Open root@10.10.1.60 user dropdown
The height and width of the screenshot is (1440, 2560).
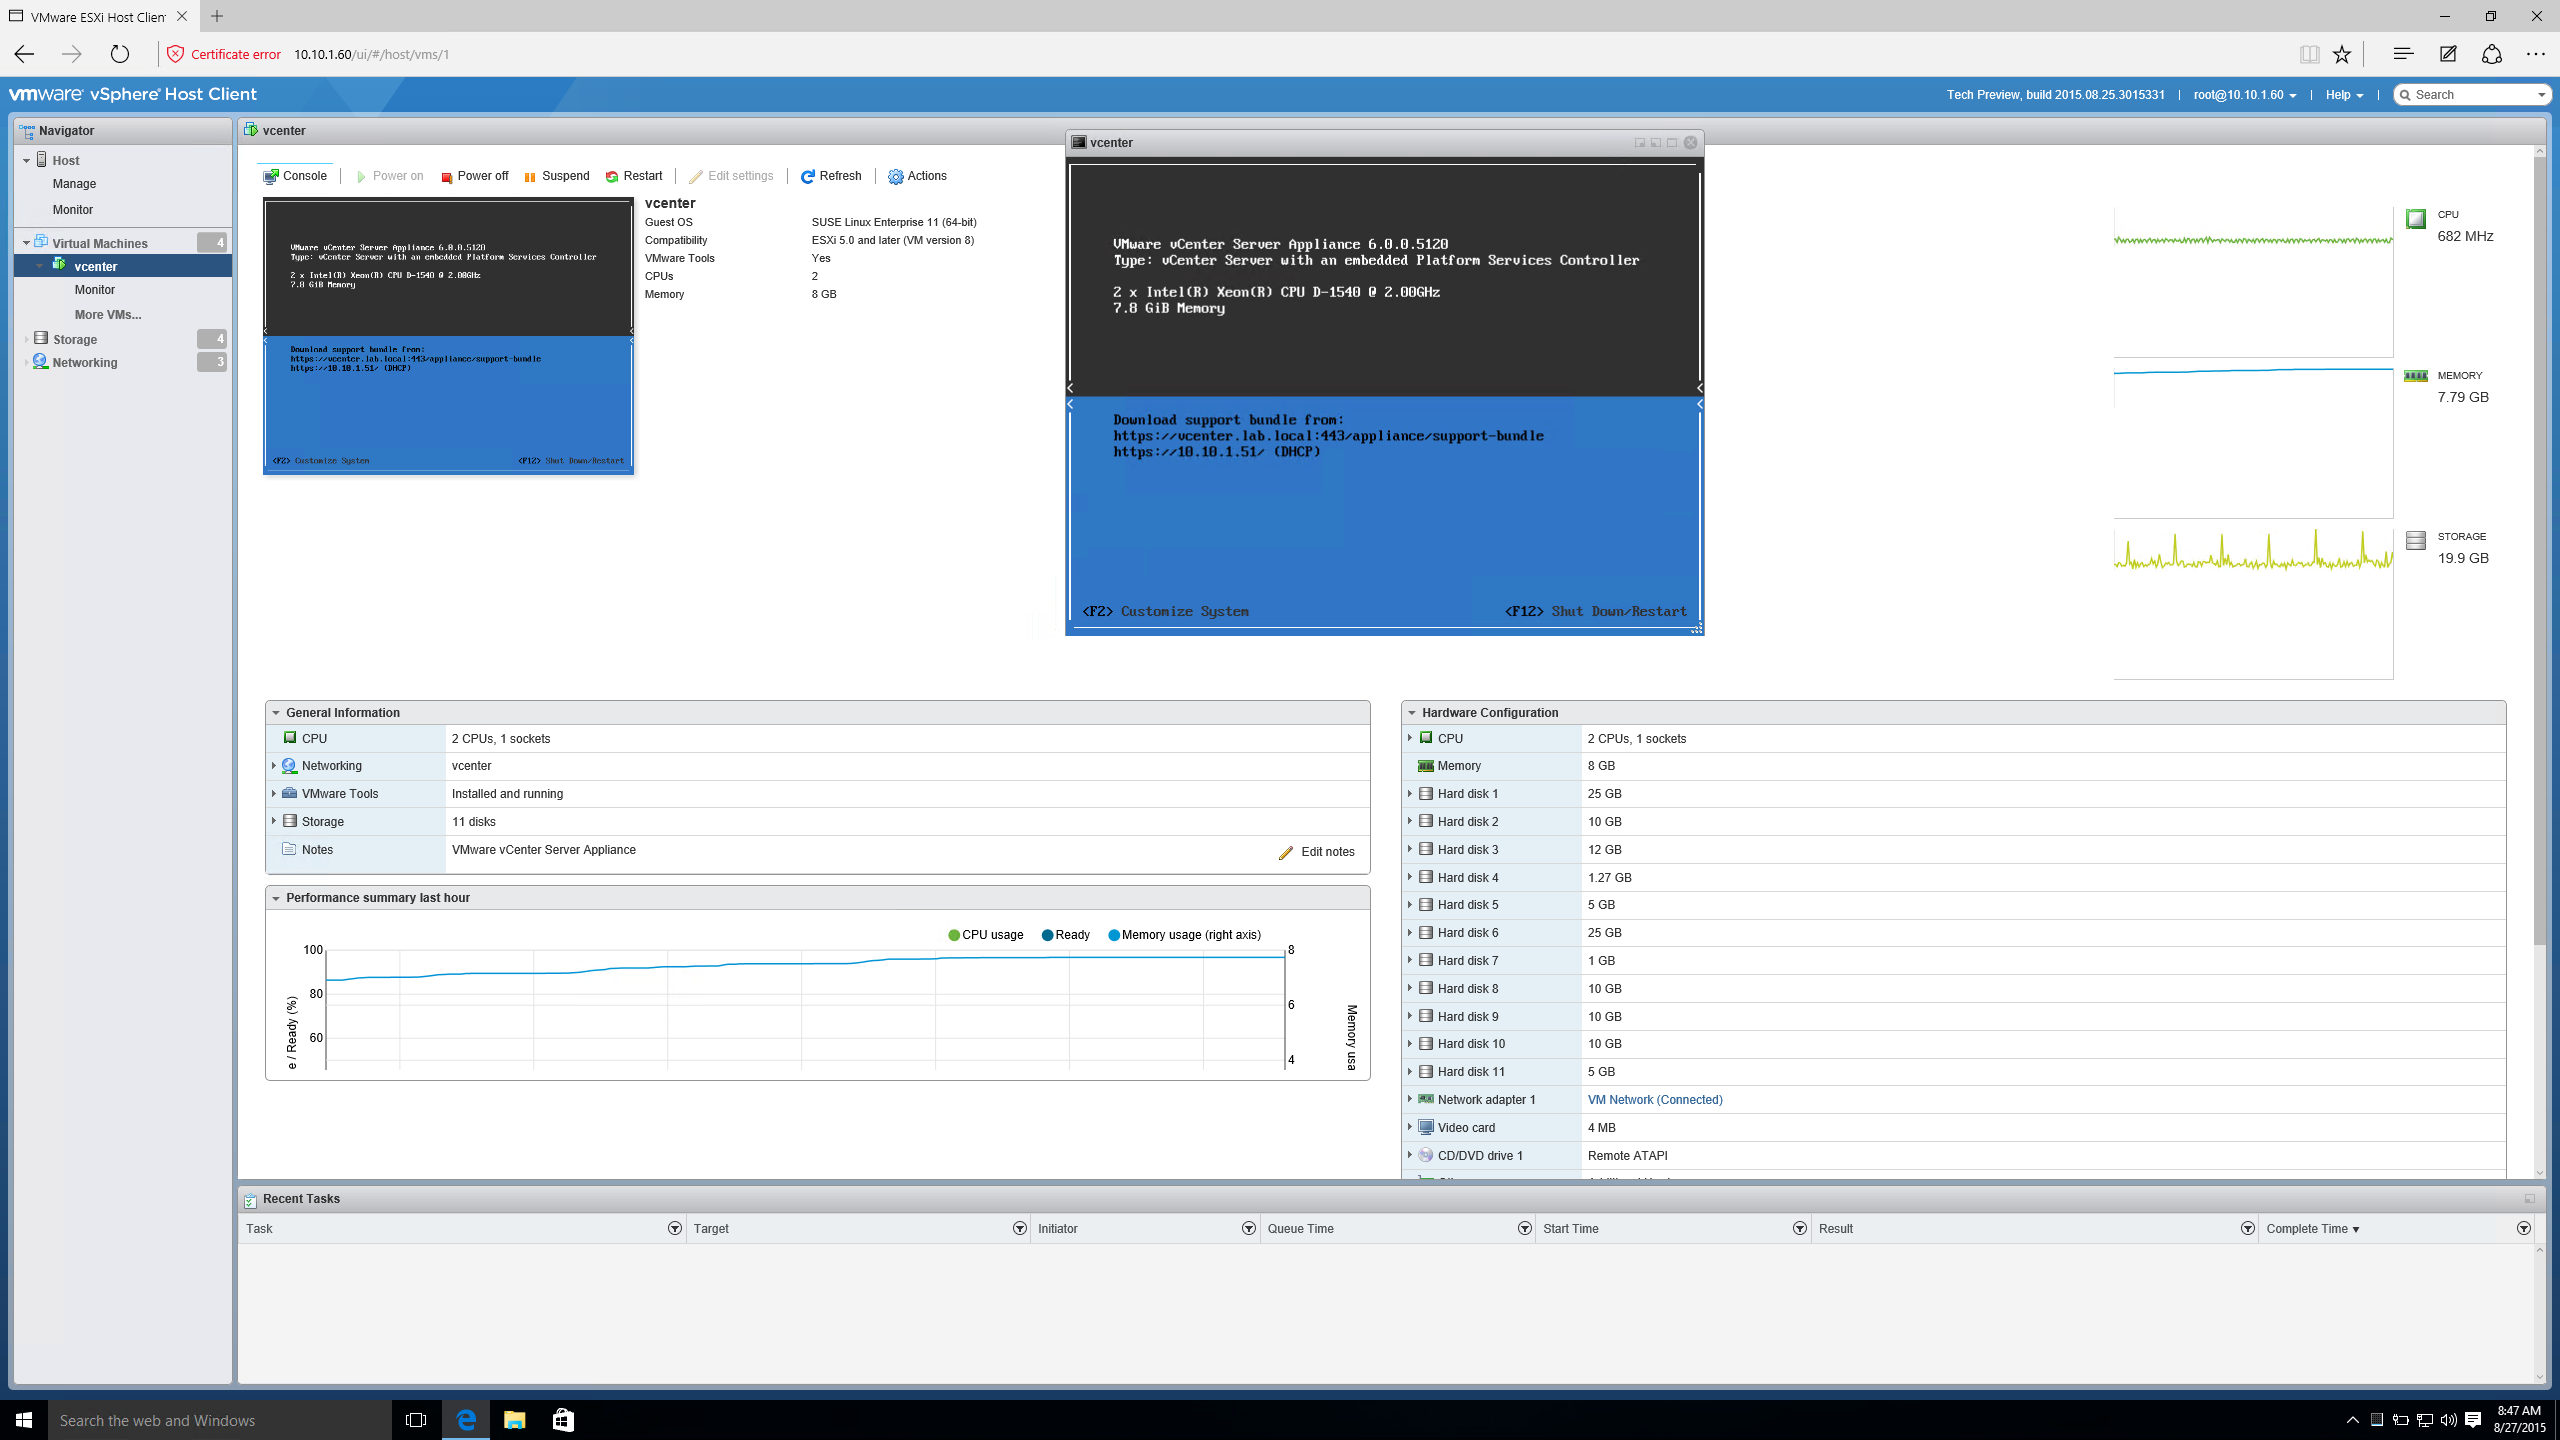[2245, 95]
